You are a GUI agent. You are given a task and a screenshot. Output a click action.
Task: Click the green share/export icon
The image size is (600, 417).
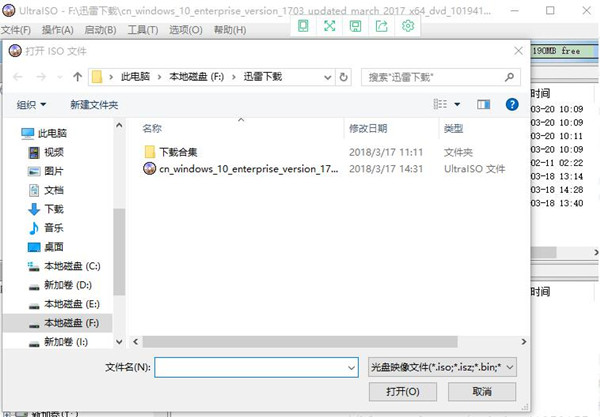point(382,26)
